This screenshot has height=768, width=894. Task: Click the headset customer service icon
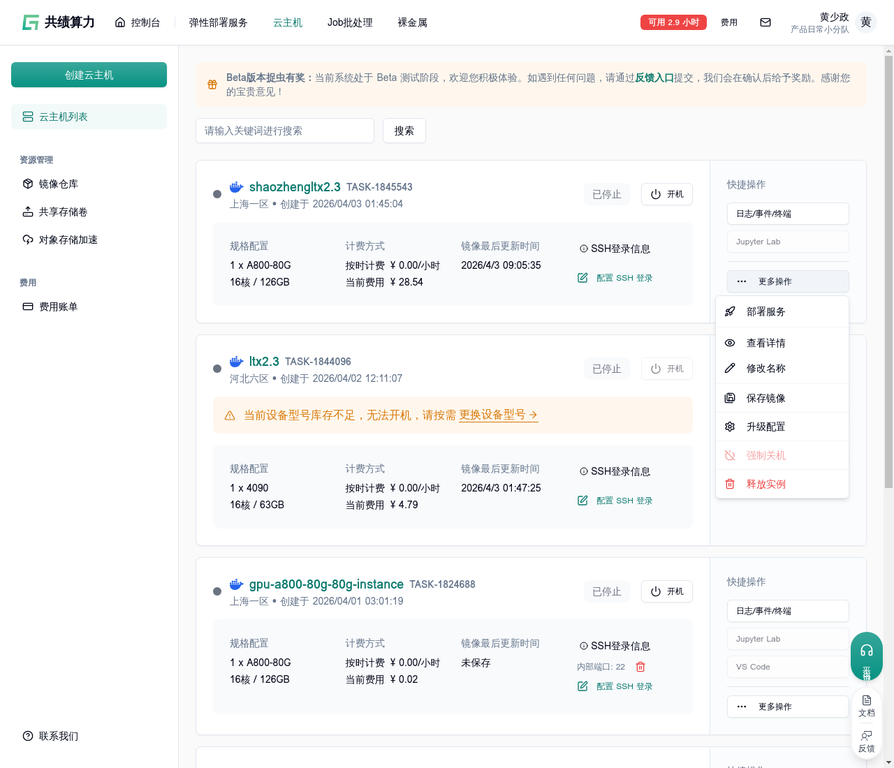point(866,650)
